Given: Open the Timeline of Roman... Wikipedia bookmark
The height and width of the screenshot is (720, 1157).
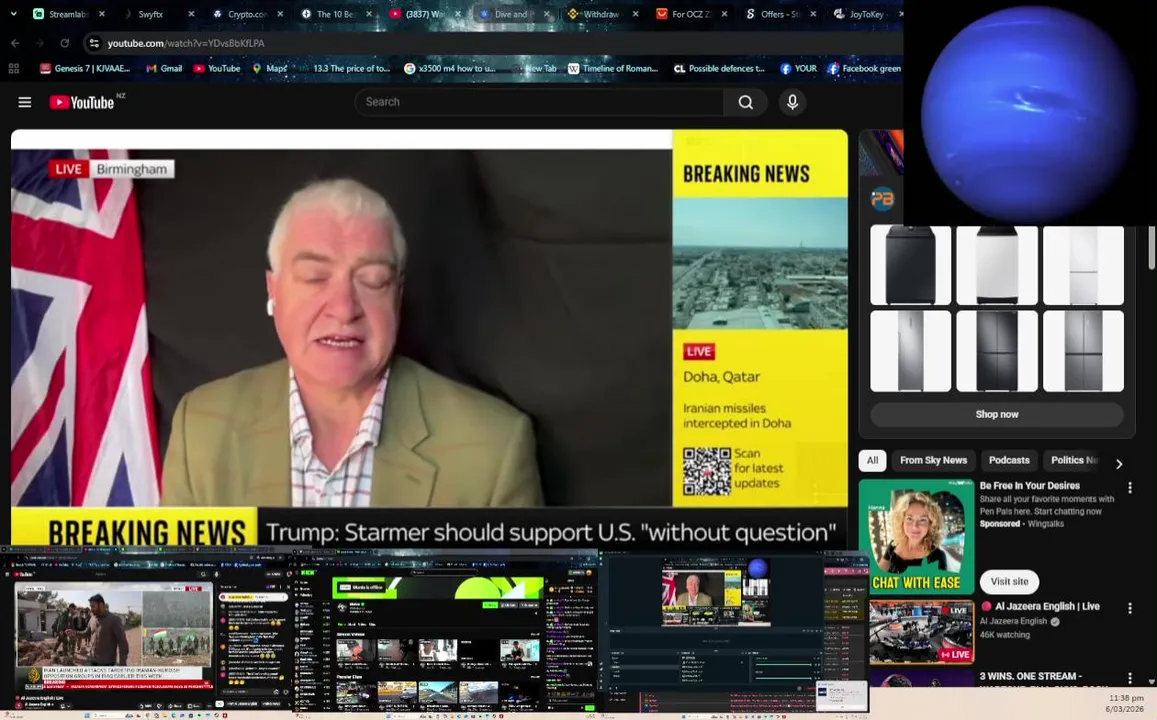Looking at the screenshot, I should pos(612,69).
